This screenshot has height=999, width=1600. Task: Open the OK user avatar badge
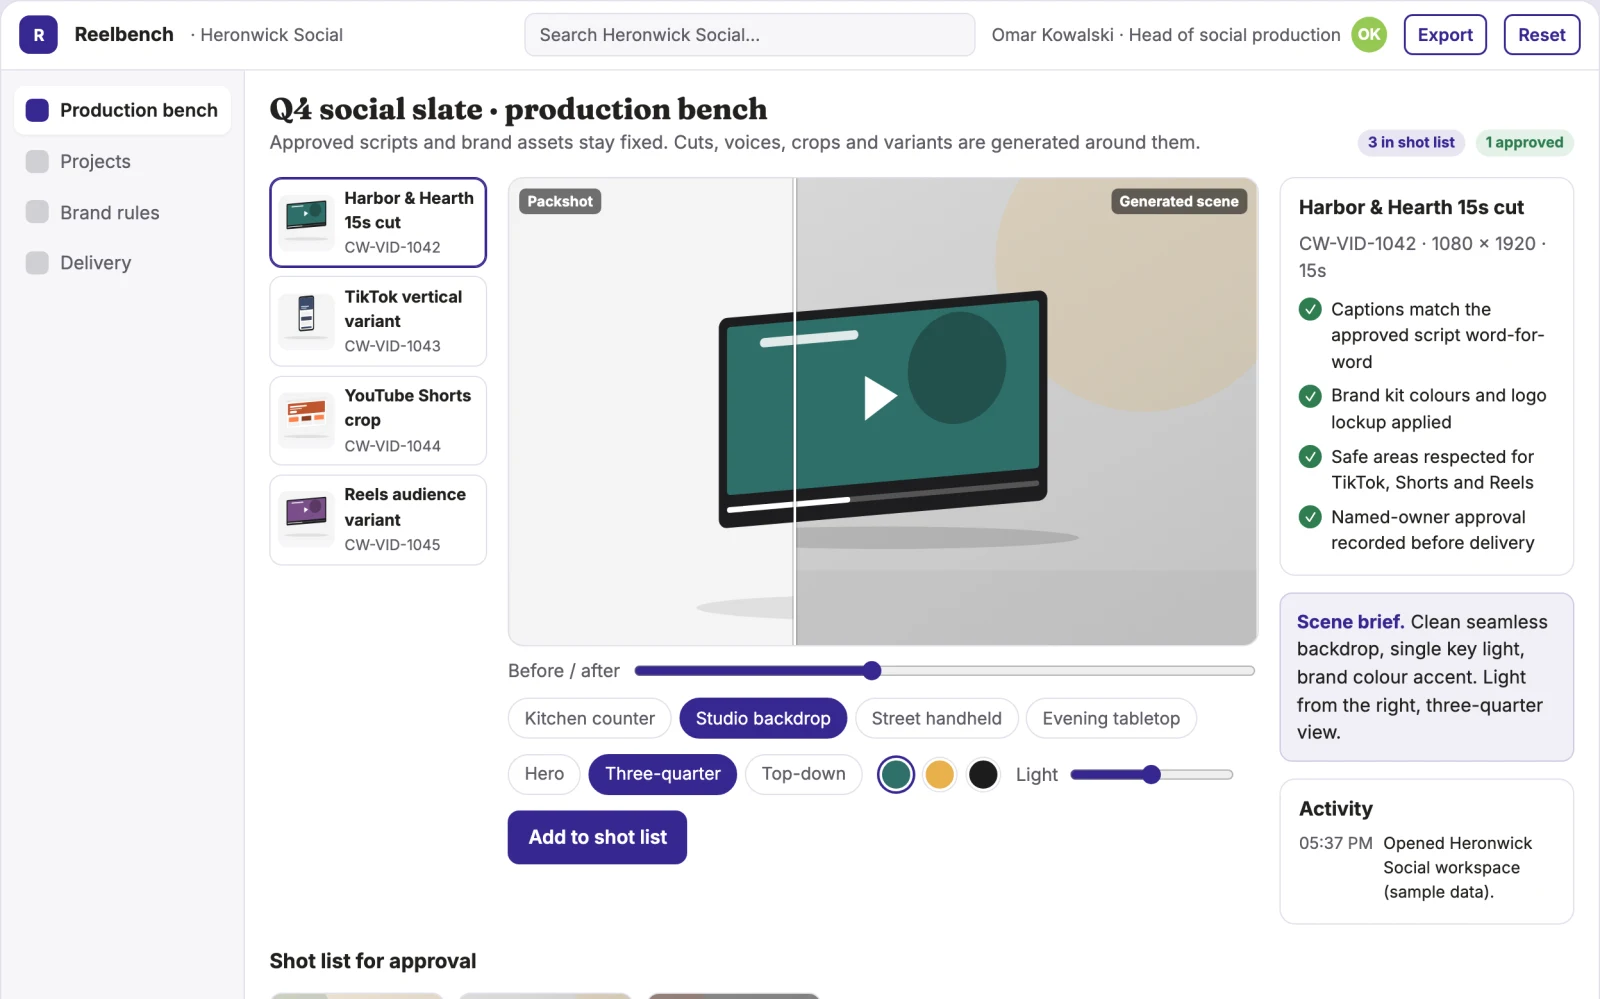pos(1369,35)
